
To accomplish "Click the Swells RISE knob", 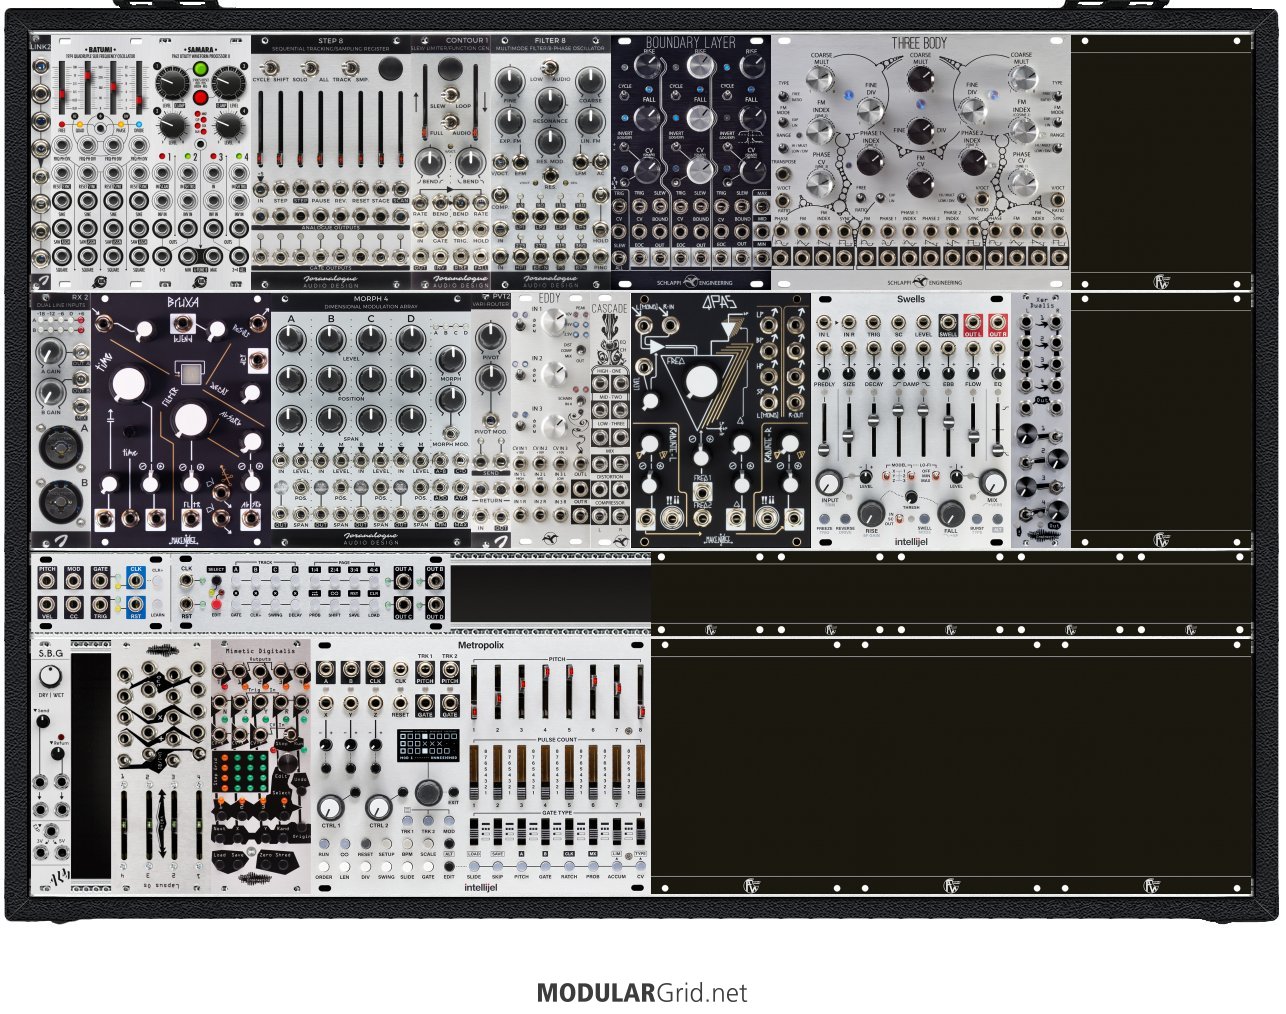I will coord(871,513).
